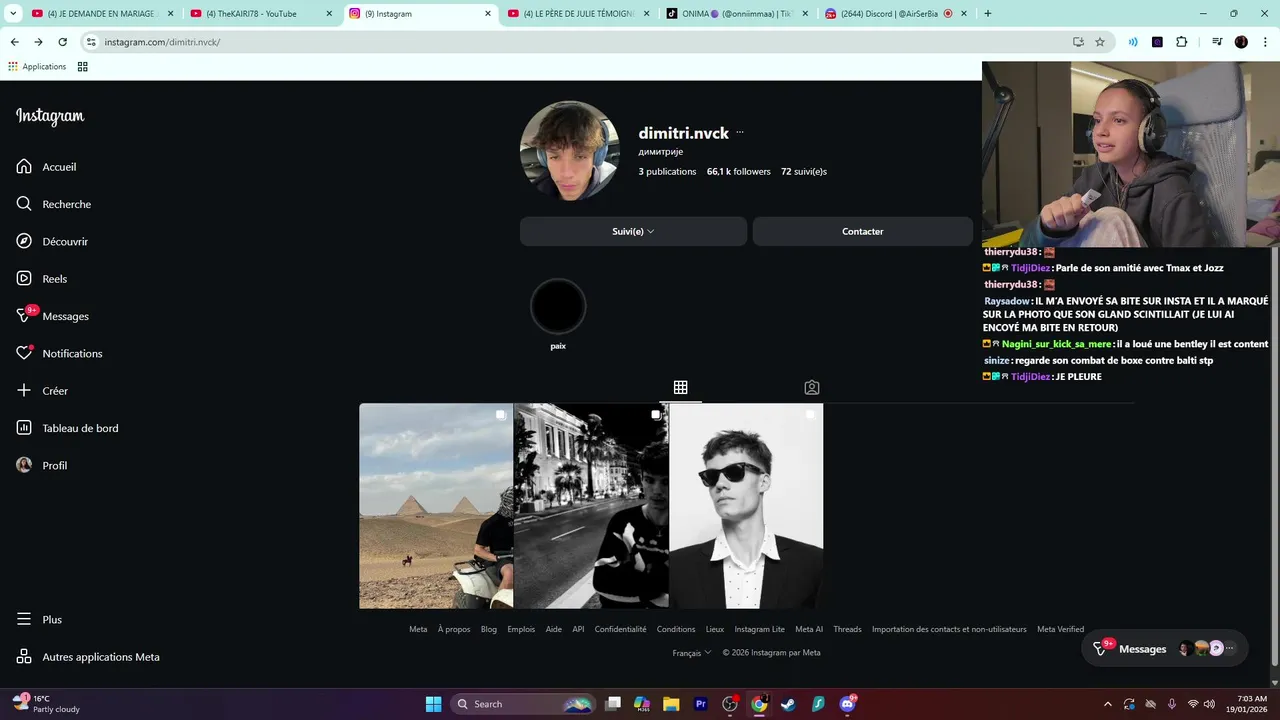Open Autres applications Meta icon

coord(24,657)
